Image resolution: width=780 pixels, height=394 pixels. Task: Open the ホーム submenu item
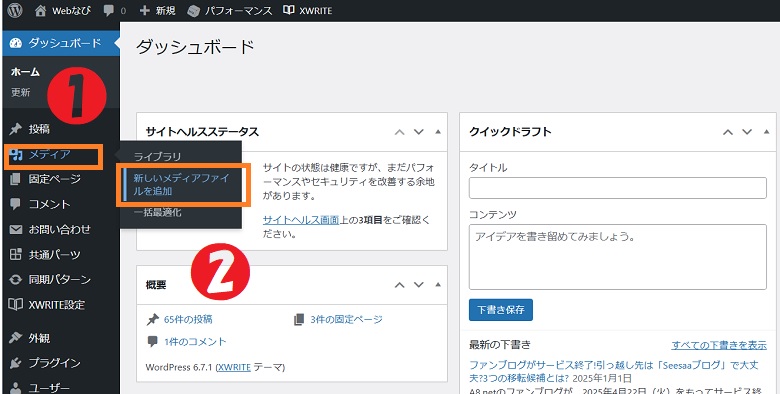pyautogui.click(x=25, y=72)
